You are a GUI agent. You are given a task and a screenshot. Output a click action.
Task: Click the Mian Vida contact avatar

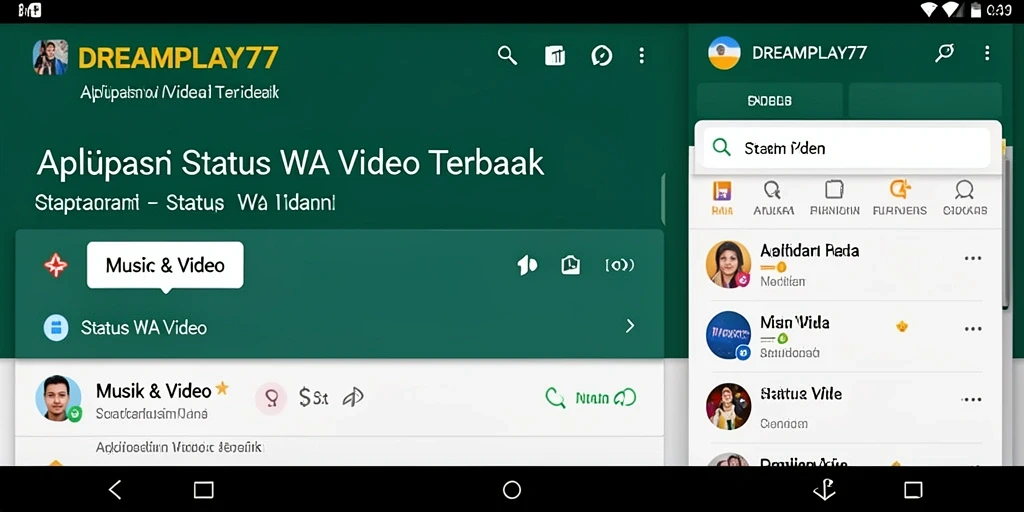point(728,335)
